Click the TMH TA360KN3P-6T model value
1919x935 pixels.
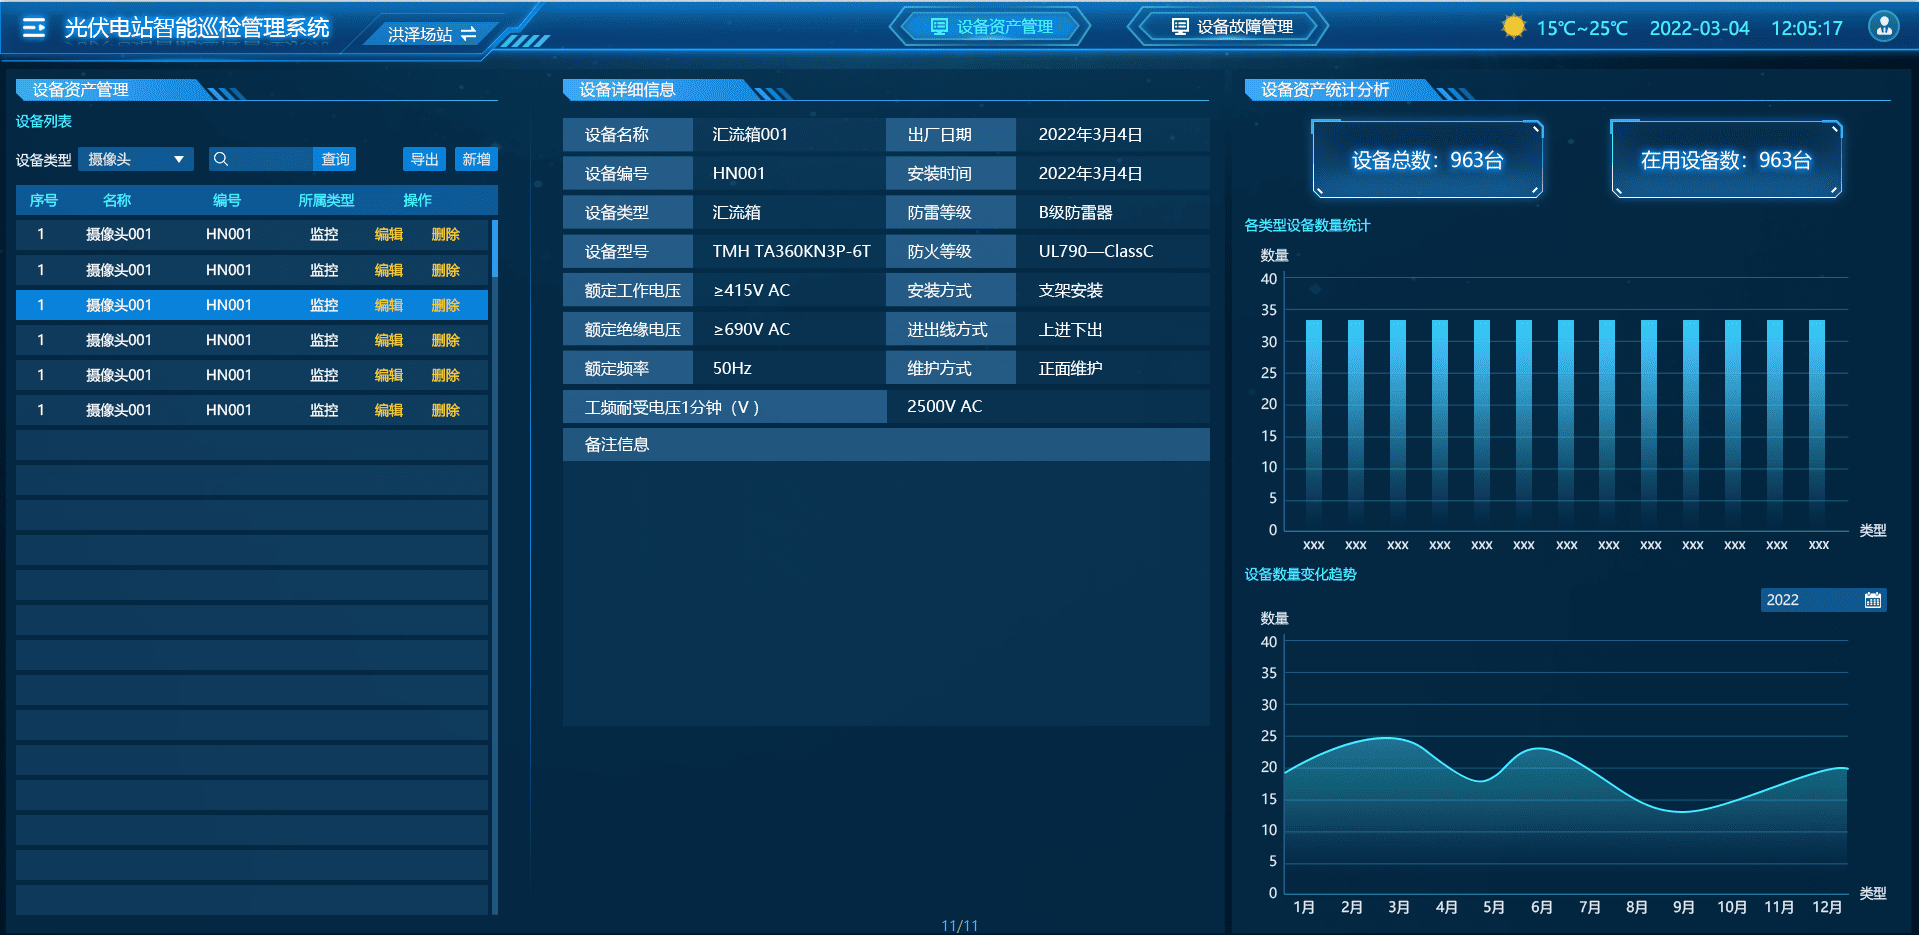(791, 251)
